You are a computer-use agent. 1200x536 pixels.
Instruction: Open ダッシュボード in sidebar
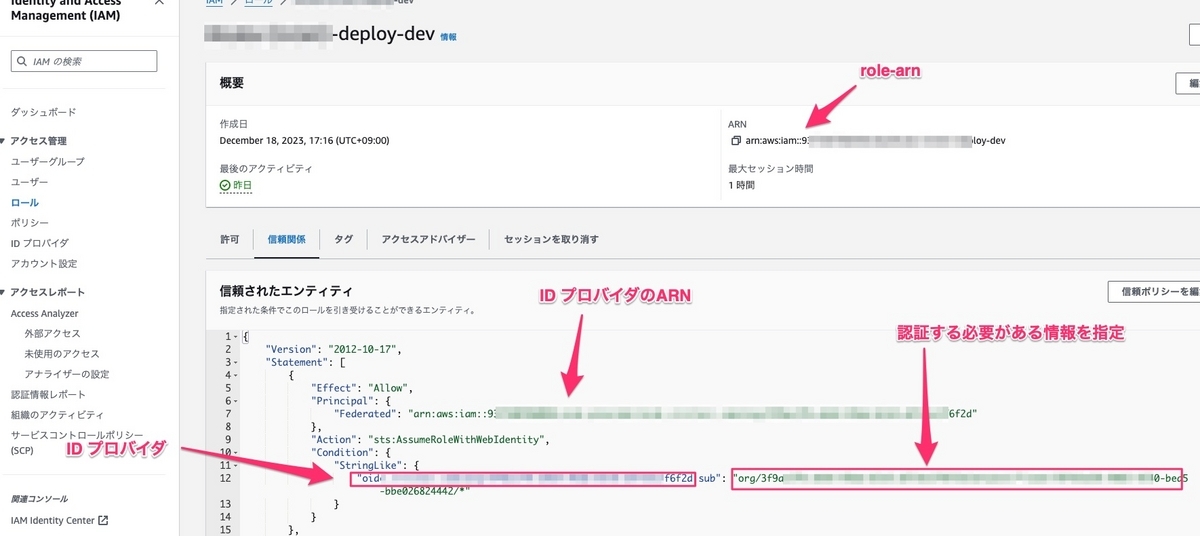pos(43,112)
